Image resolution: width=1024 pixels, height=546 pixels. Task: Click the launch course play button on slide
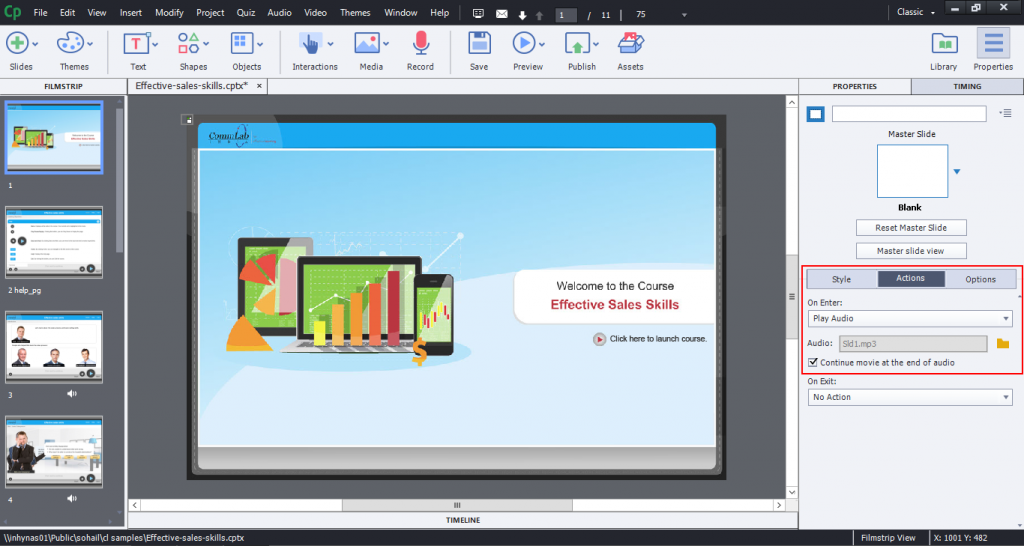click(600, 339)
